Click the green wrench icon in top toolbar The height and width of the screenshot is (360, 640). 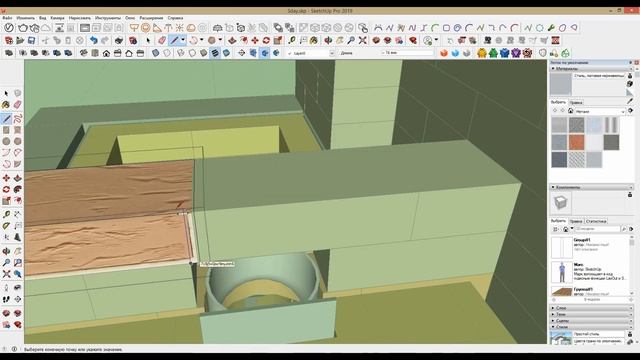551,28
